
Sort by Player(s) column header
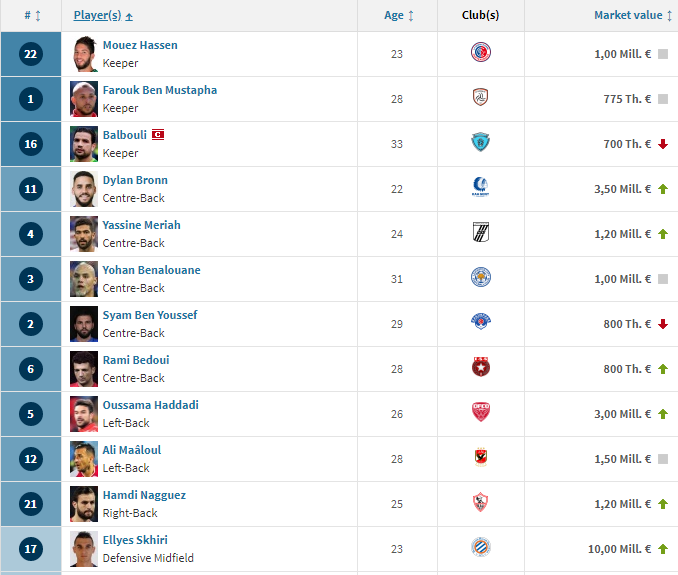[103, 16]
